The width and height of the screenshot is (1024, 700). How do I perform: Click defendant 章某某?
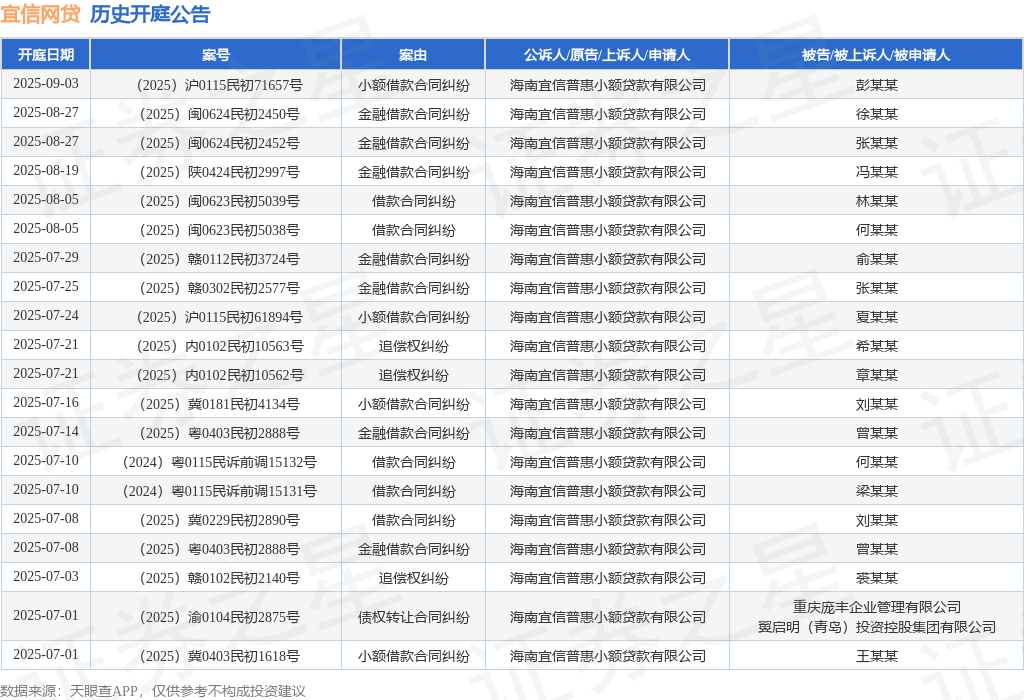click(876, 375)
